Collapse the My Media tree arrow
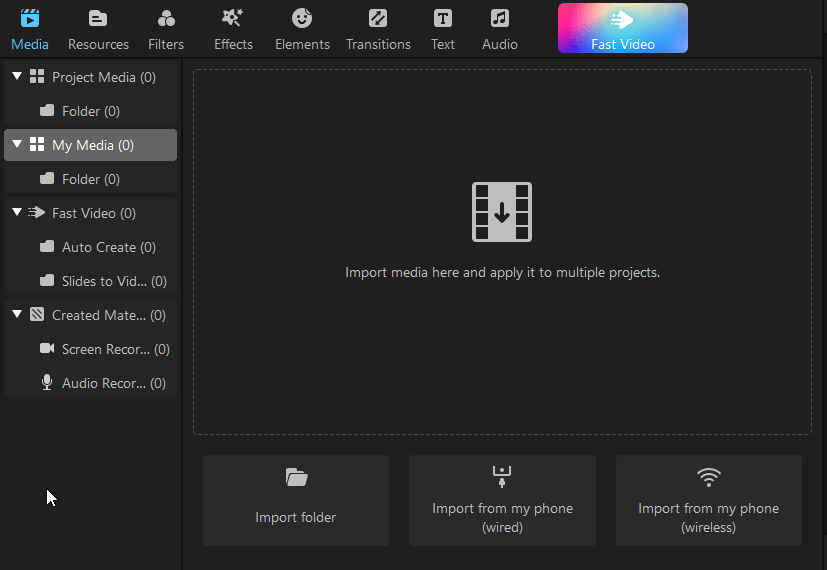Viewport: 827px width, 570px height. (17, 144)
